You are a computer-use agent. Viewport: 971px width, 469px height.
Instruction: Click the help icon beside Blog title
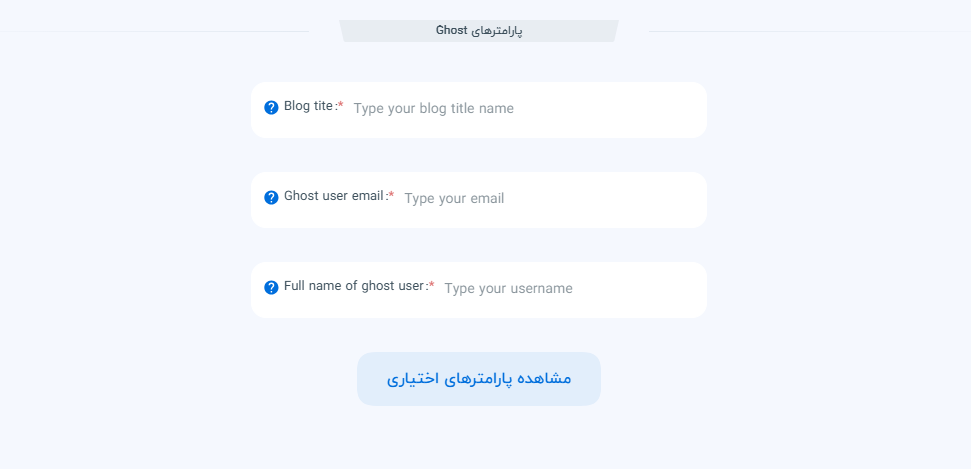tap(271, 108)
